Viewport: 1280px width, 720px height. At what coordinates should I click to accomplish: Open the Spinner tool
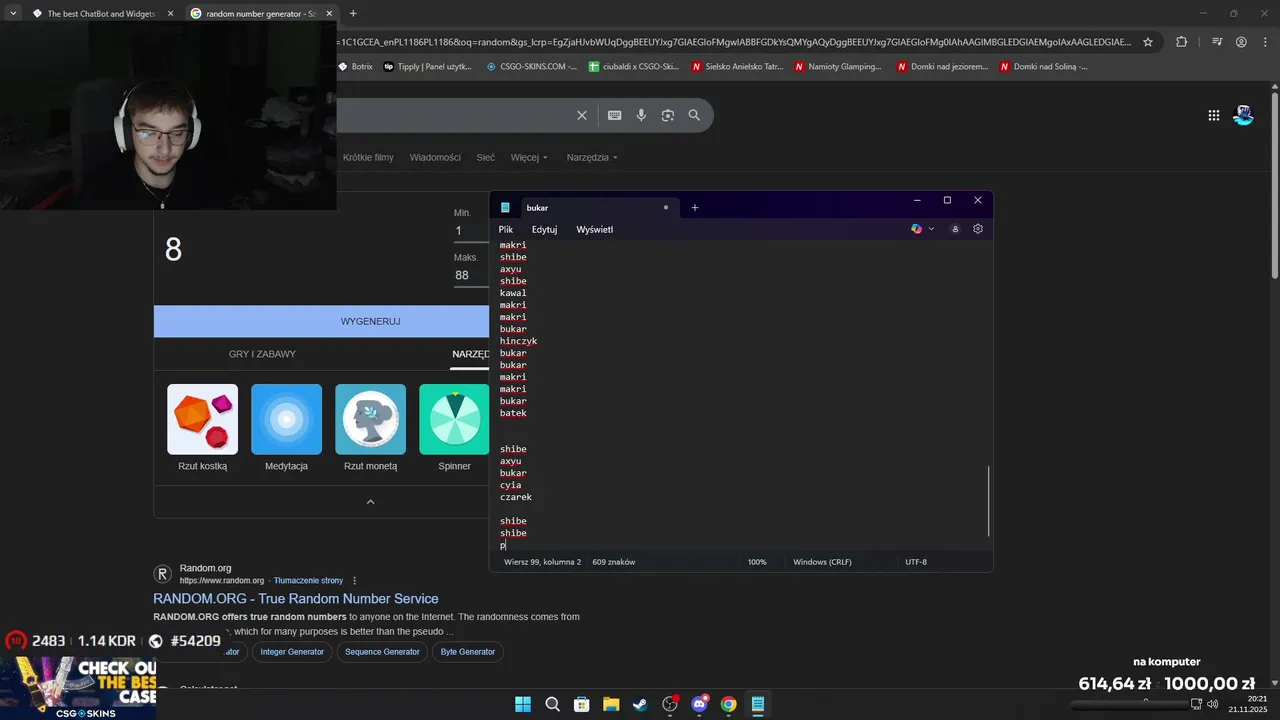(454, 428)
